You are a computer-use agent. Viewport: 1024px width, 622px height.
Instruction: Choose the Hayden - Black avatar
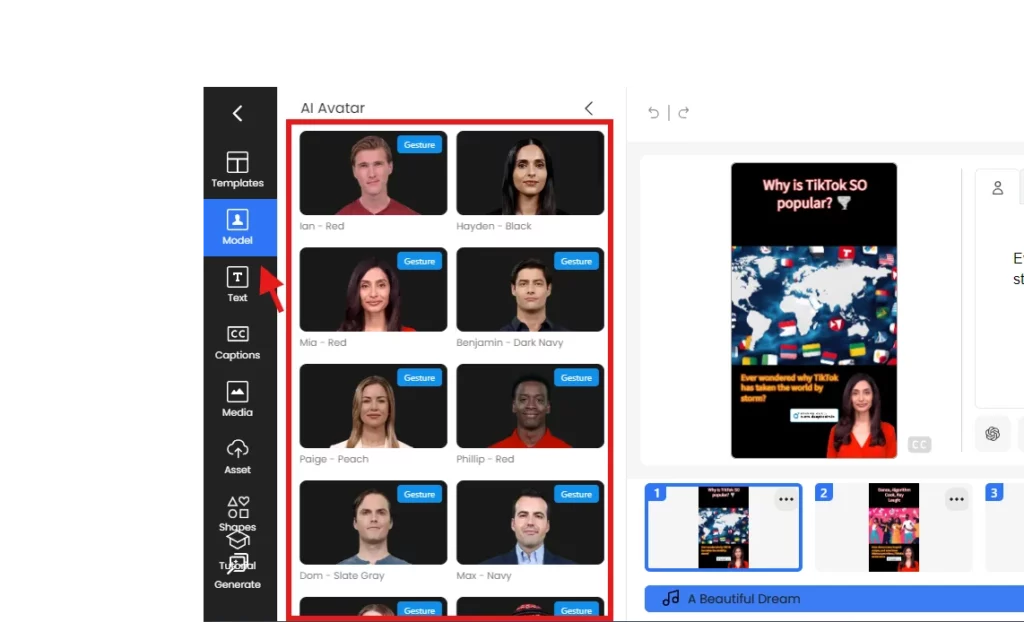pos(530,172)
